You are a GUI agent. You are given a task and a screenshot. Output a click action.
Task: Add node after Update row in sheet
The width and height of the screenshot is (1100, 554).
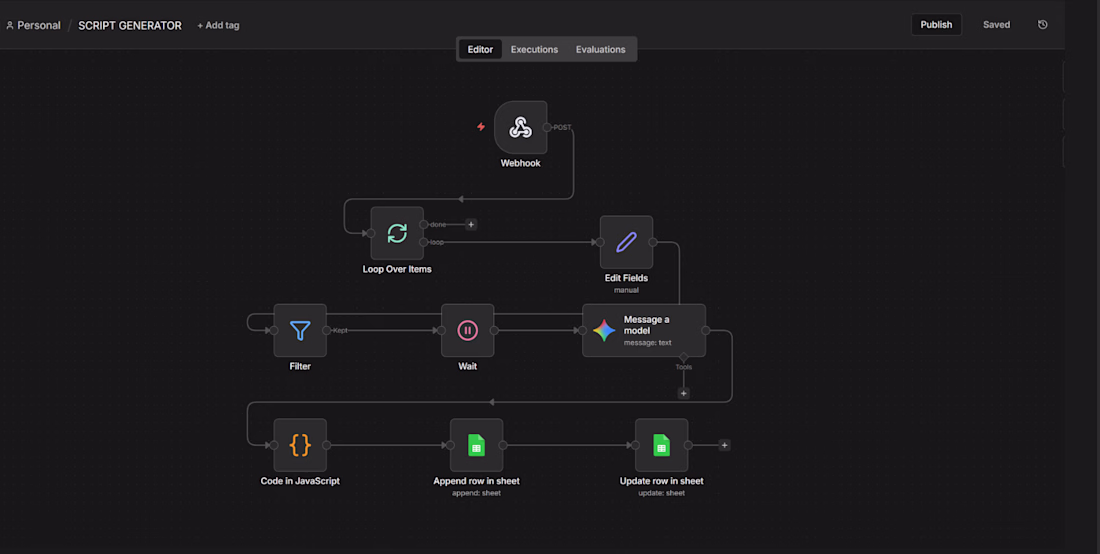725,445
